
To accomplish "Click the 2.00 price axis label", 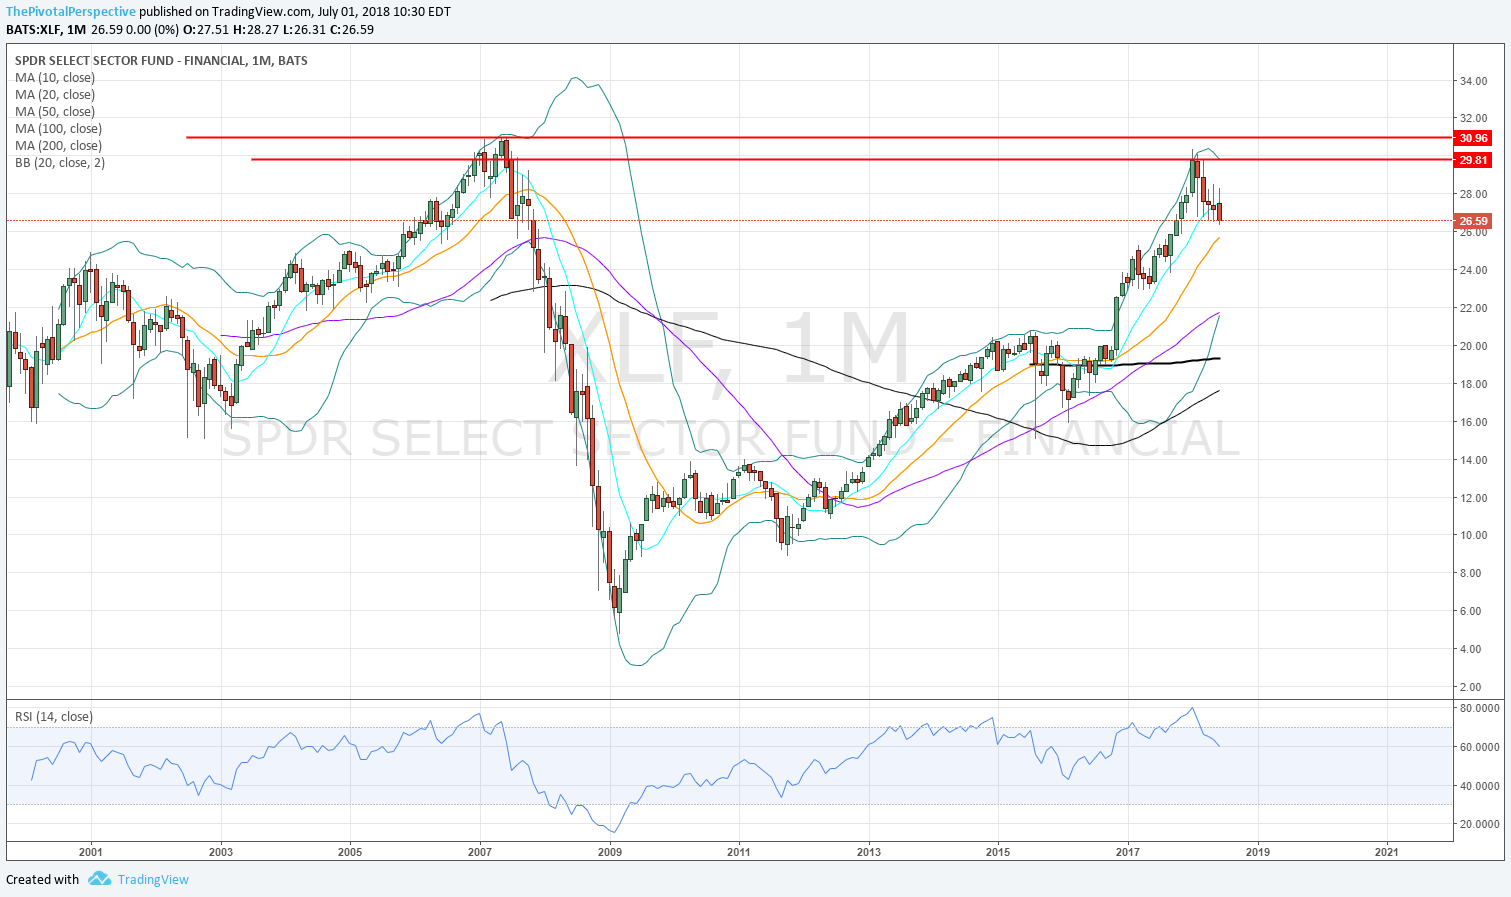I will click(1470, 687).
